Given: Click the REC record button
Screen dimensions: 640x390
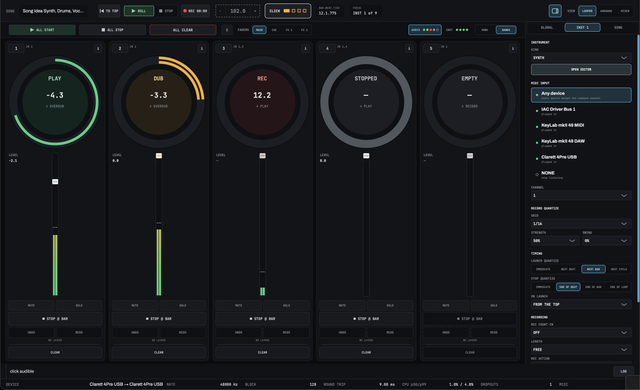Looking at the screenshot, I should [x=195, y=11].
